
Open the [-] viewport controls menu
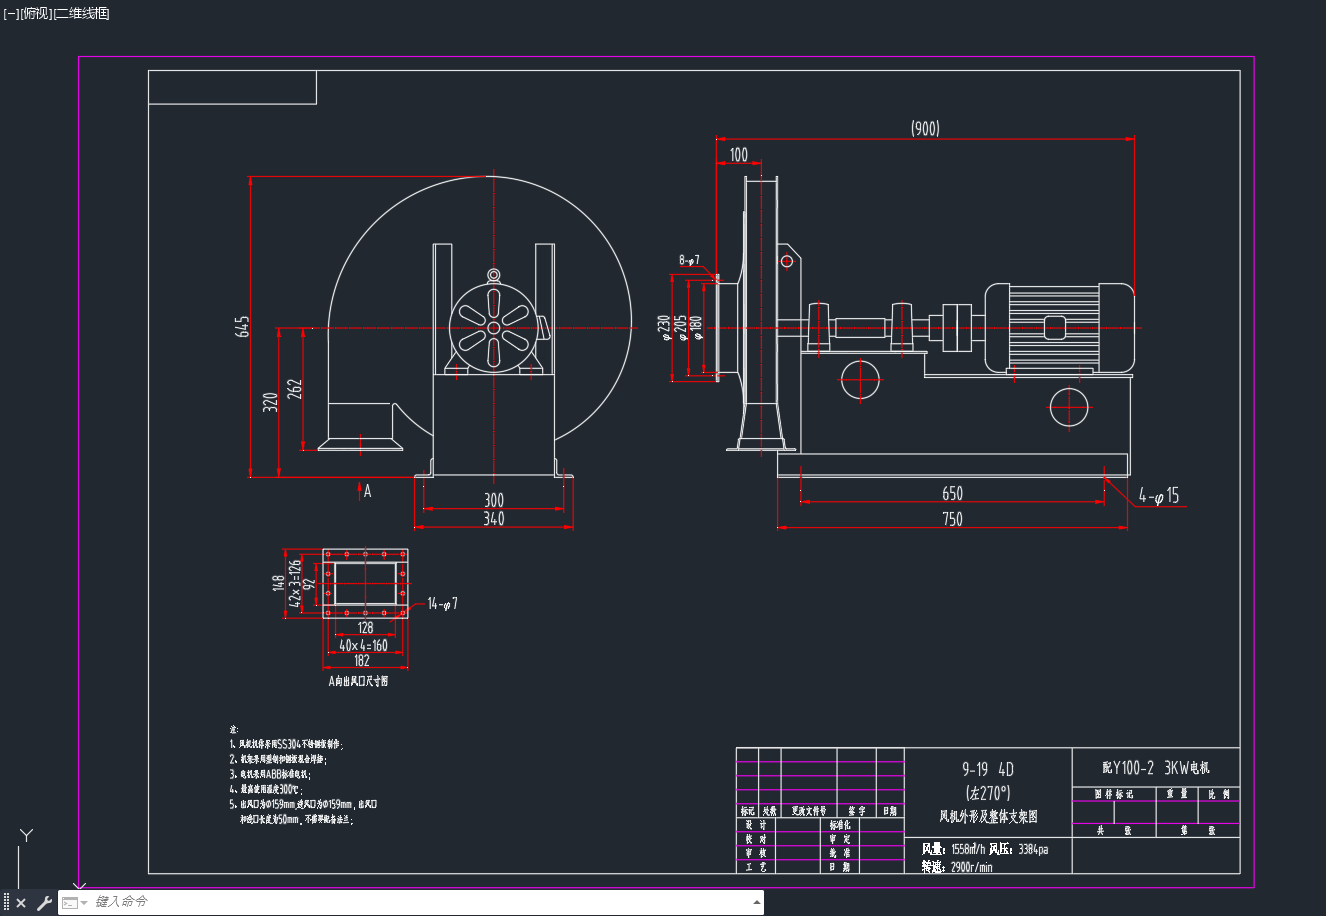11,13
